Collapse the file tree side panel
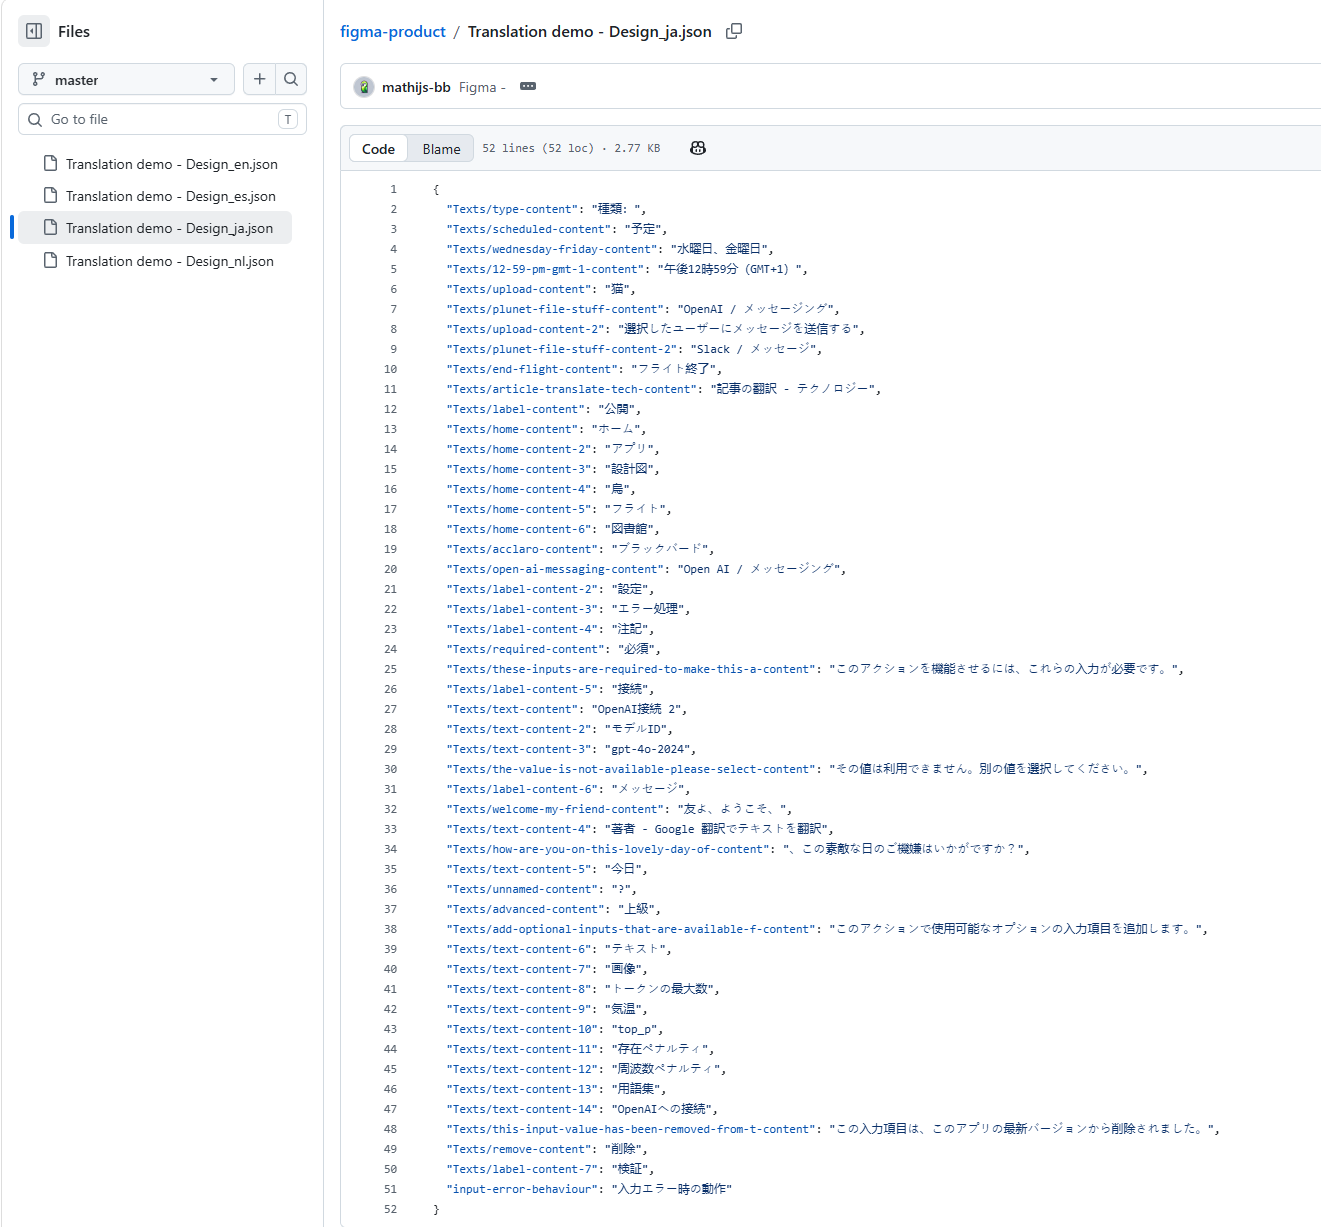The width and height of the screenshot is (1321, 1227). click(x=34, y=31)
